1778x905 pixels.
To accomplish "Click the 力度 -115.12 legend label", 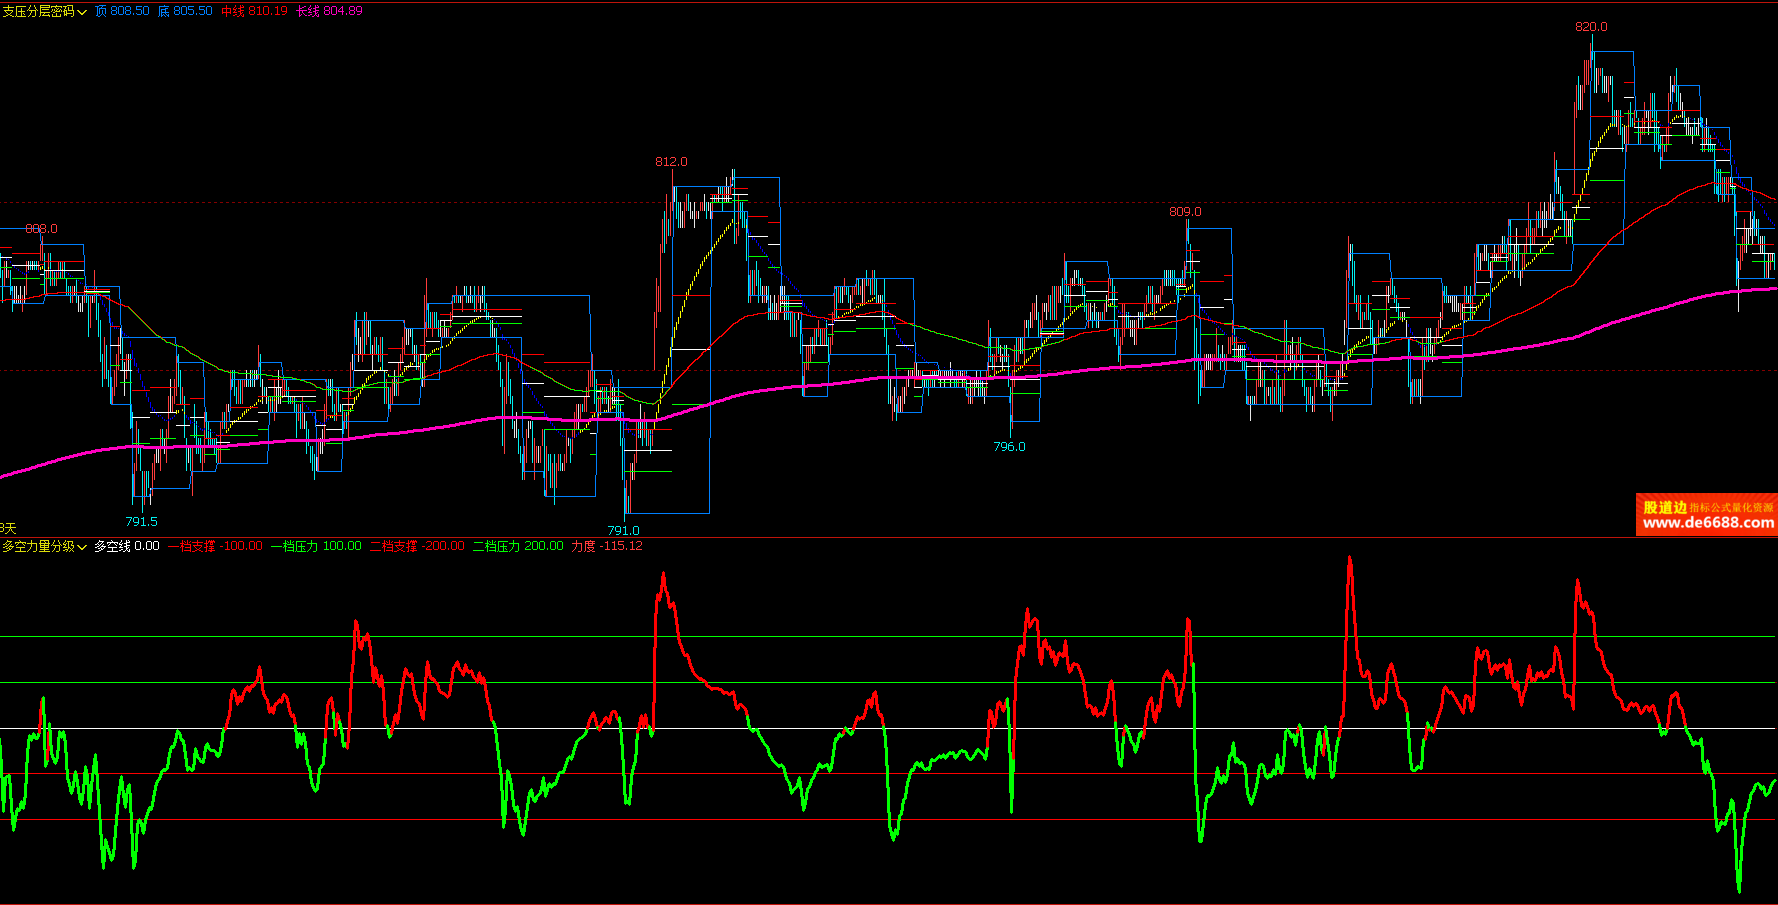I will (607, 546).
